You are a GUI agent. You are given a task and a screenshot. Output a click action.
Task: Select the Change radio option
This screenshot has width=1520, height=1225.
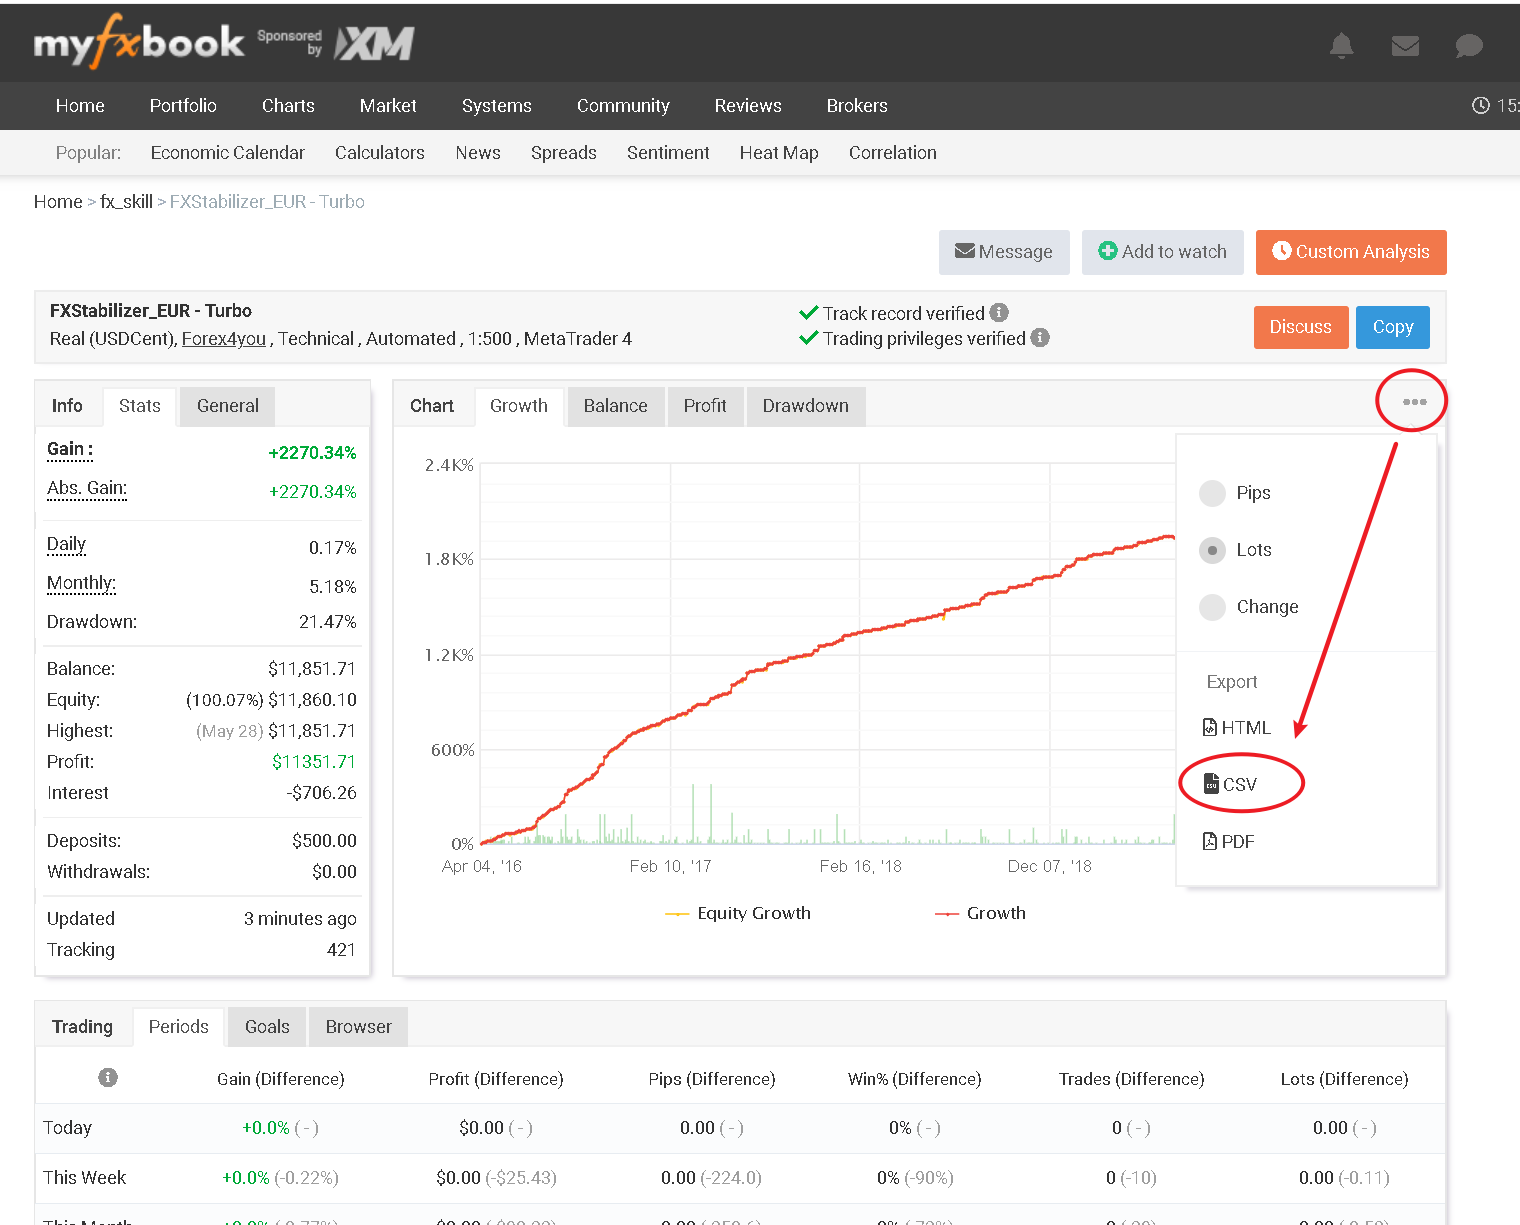pyautogui.click(x=1212, y=607)
